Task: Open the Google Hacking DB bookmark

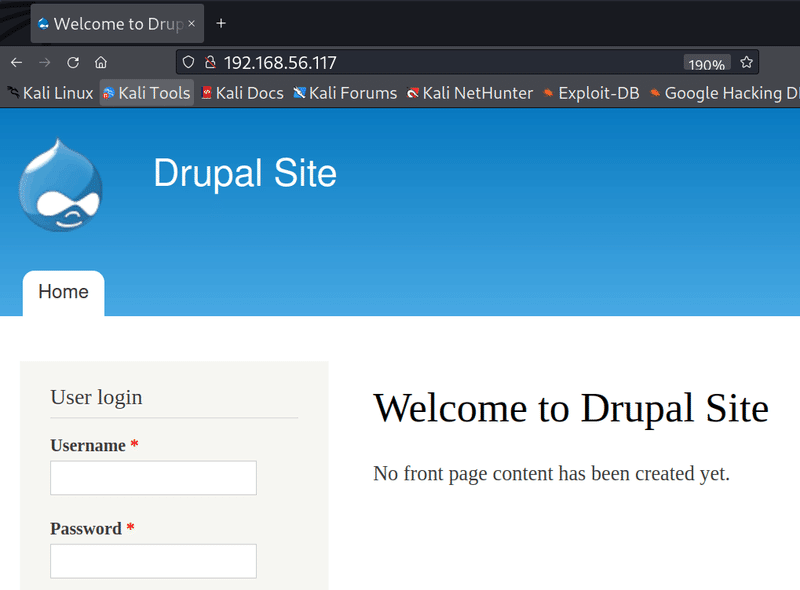Action: (724, 93)
